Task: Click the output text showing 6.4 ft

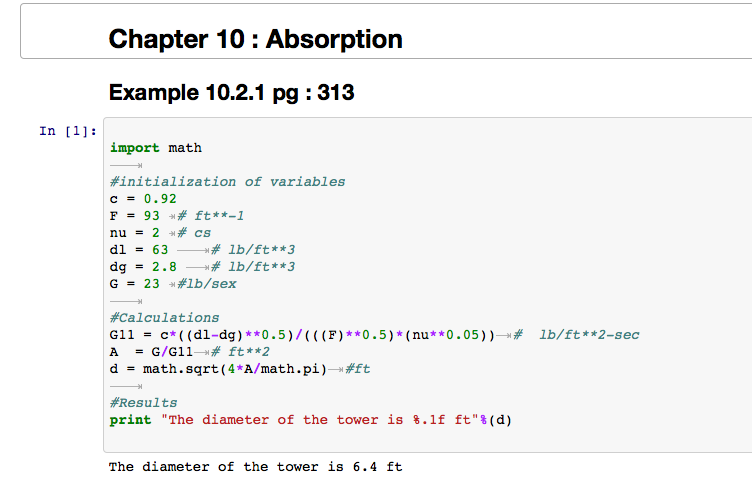Action: pos(256,466)
